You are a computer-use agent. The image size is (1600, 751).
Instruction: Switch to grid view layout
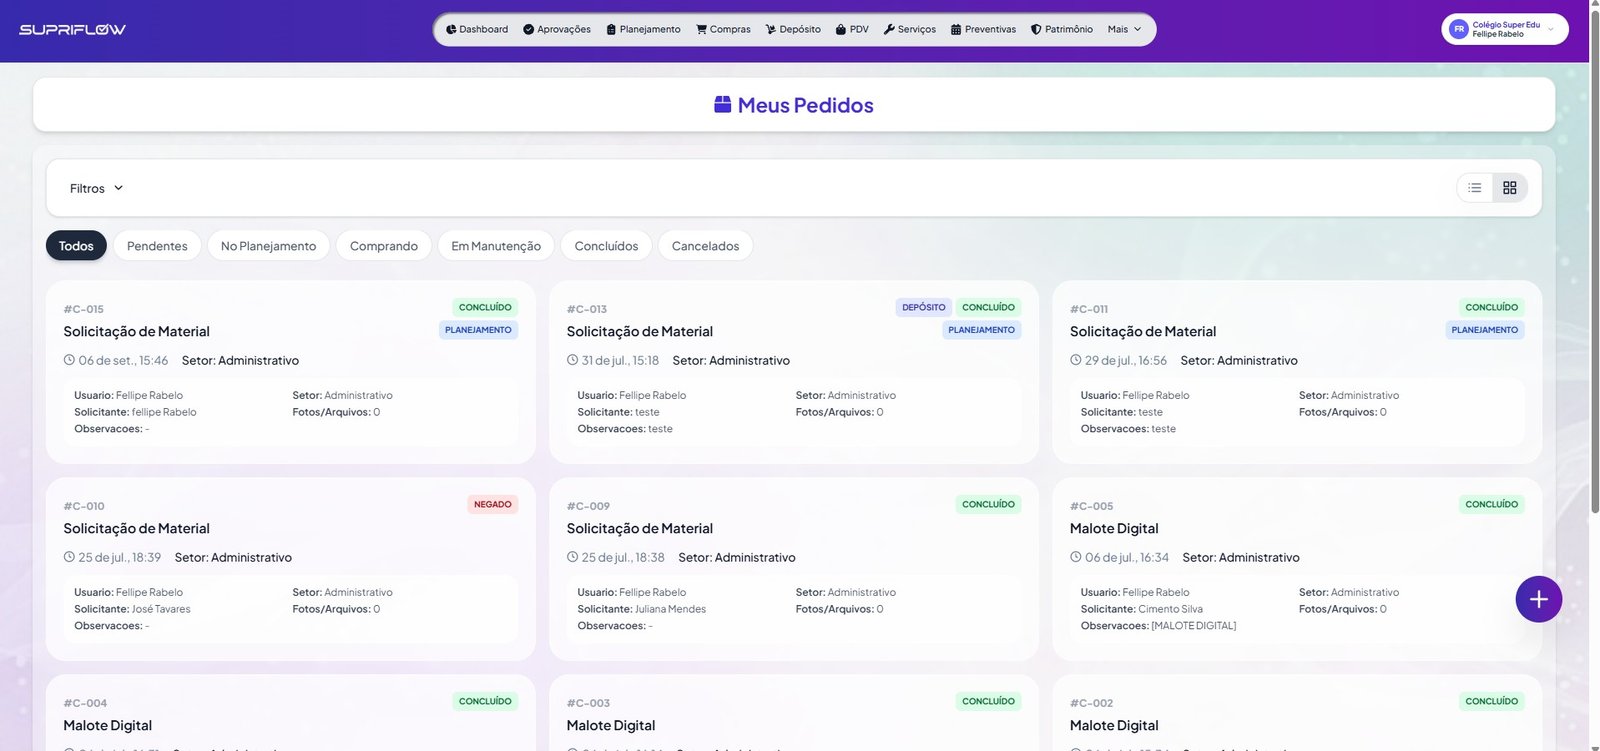point(1510,188)
